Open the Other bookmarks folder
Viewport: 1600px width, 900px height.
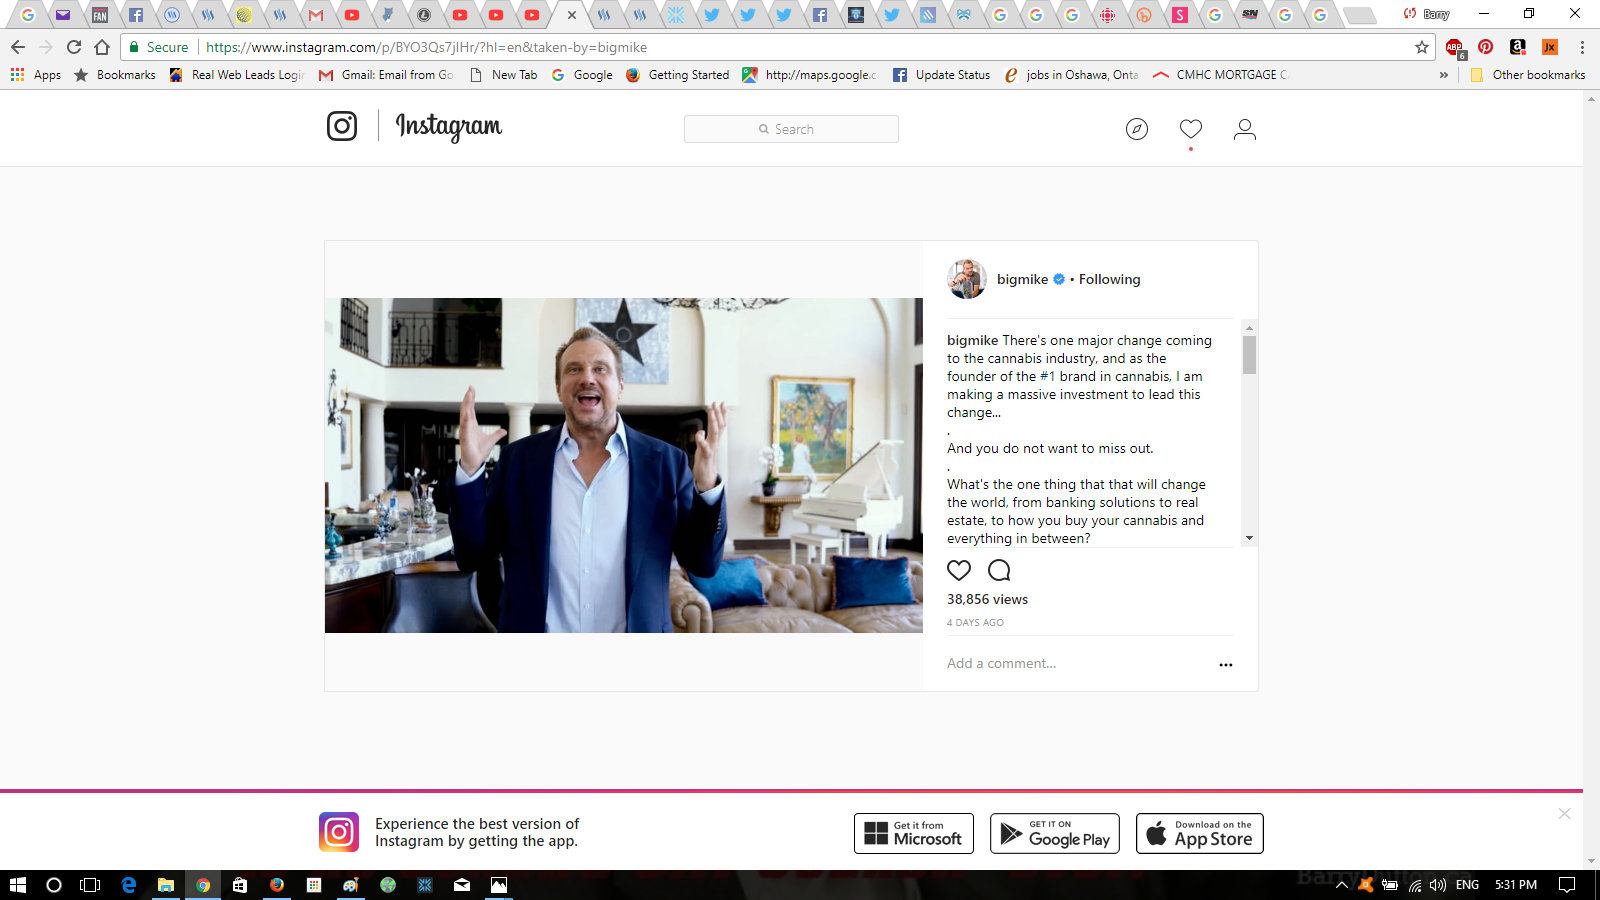(x=1528, y=75)
